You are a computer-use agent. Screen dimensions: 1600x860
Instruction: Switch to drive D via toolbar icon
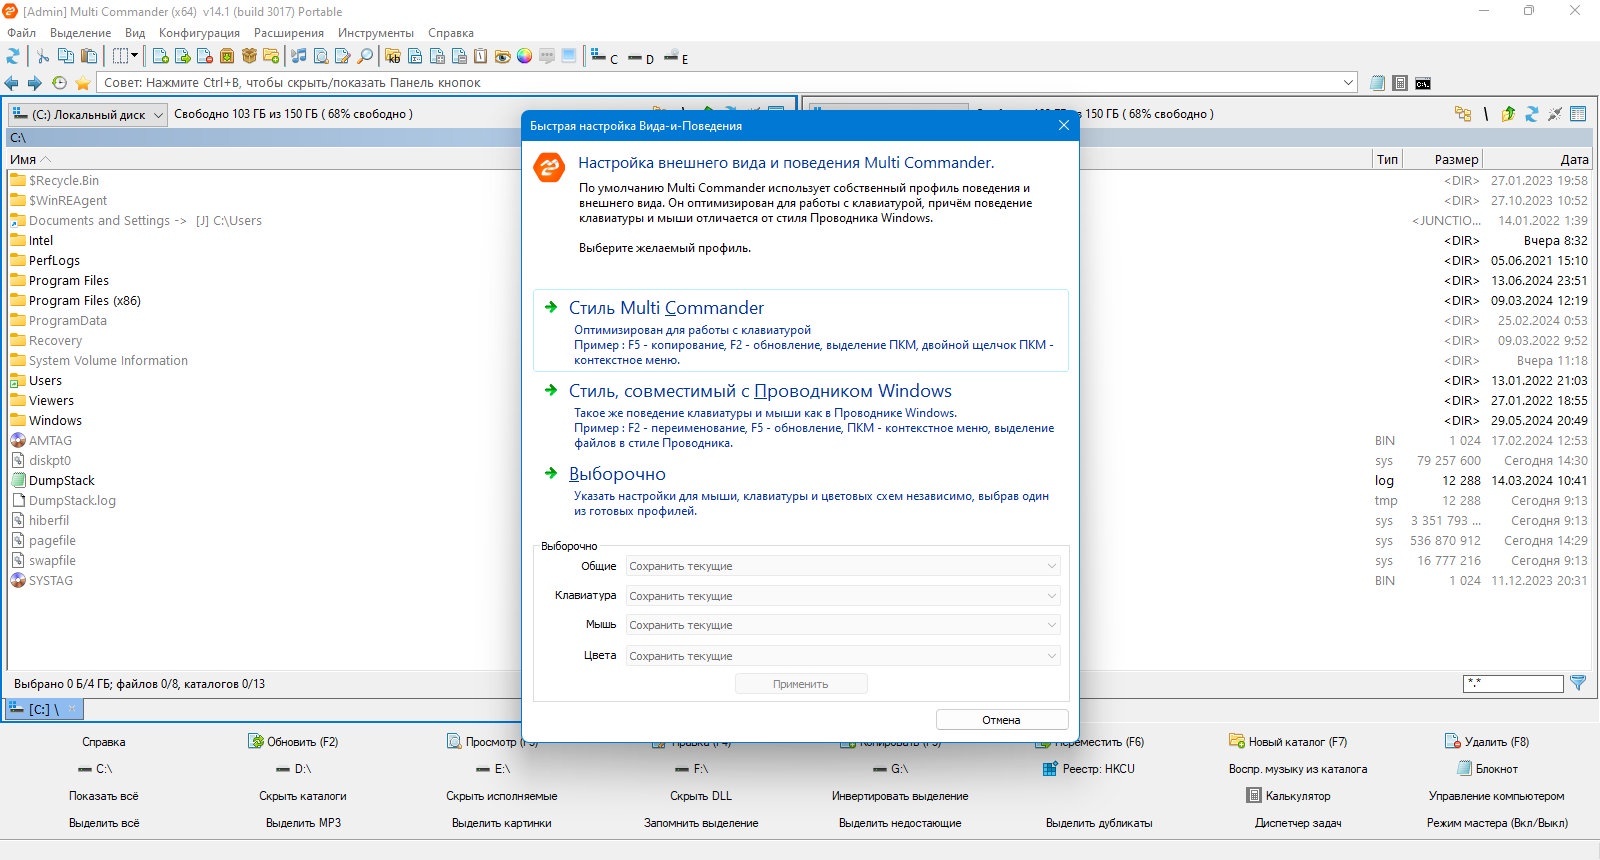pyautogui.click(x=641, y=58)
